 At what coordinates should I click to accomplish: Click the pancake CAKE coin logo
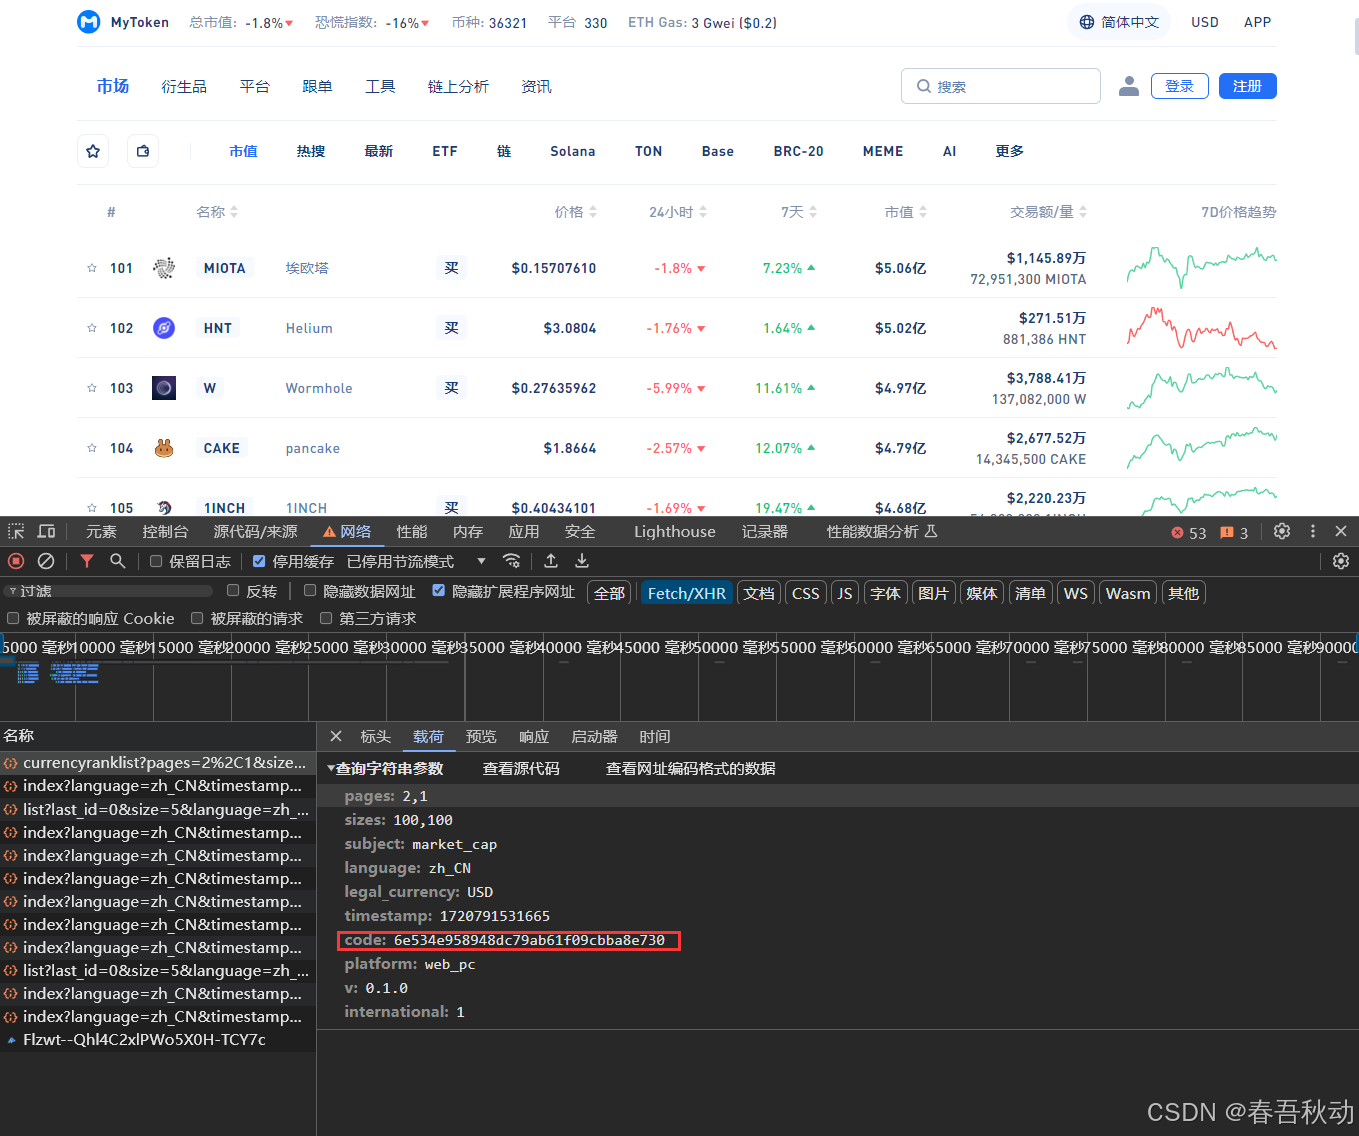(164, 448)
